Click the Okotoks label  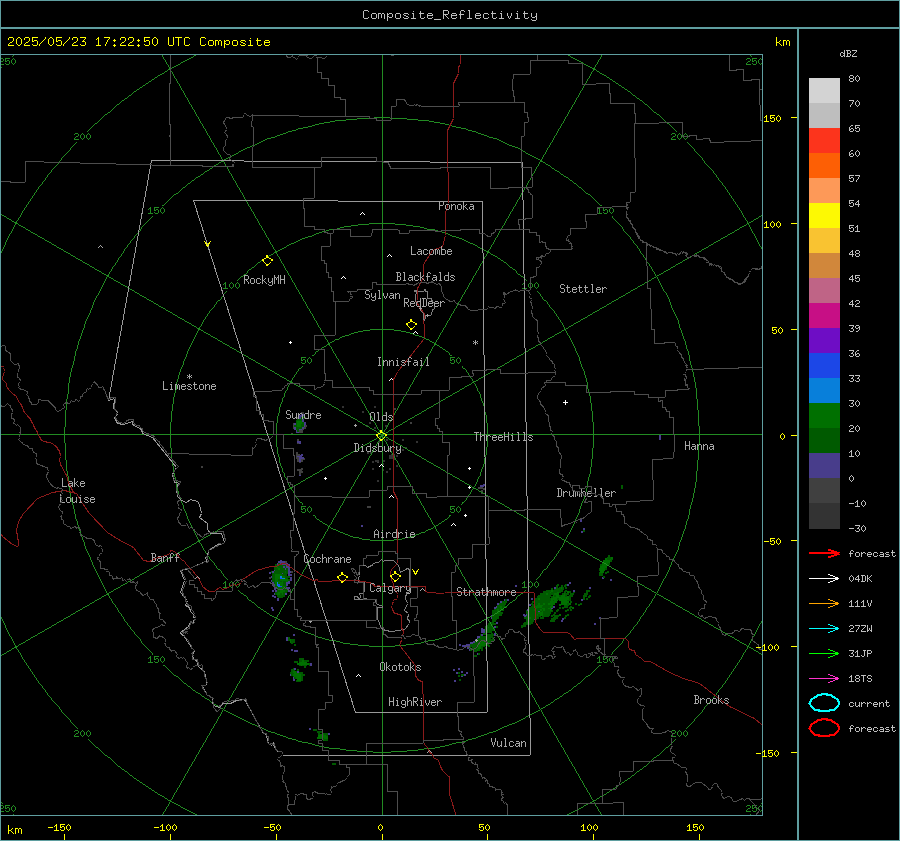click(400, 667)
